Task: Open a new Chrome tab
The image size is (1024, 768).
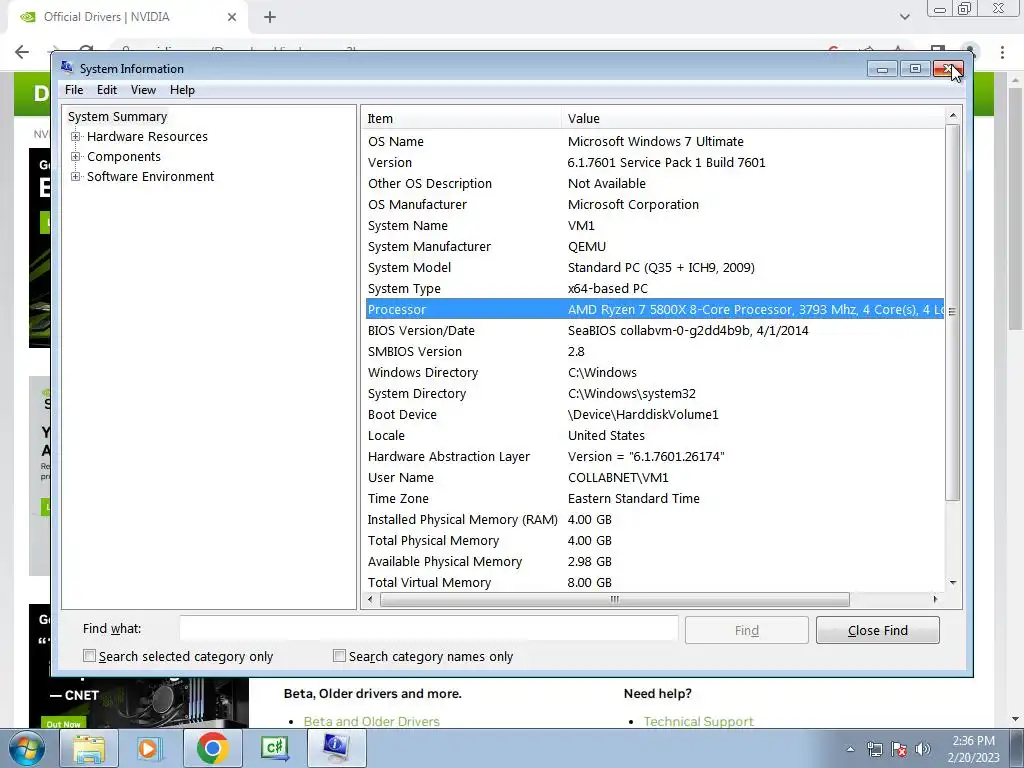Action: [270, 17]
